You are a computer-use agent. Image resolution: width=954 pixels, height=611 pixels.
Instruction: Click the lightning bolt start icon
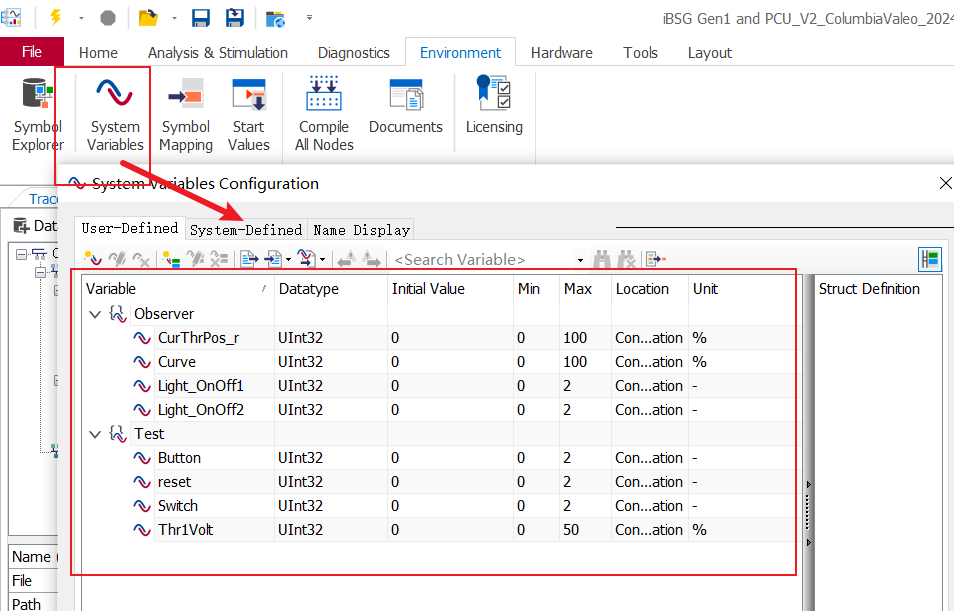pyautogui.click(x=55, y=18)
